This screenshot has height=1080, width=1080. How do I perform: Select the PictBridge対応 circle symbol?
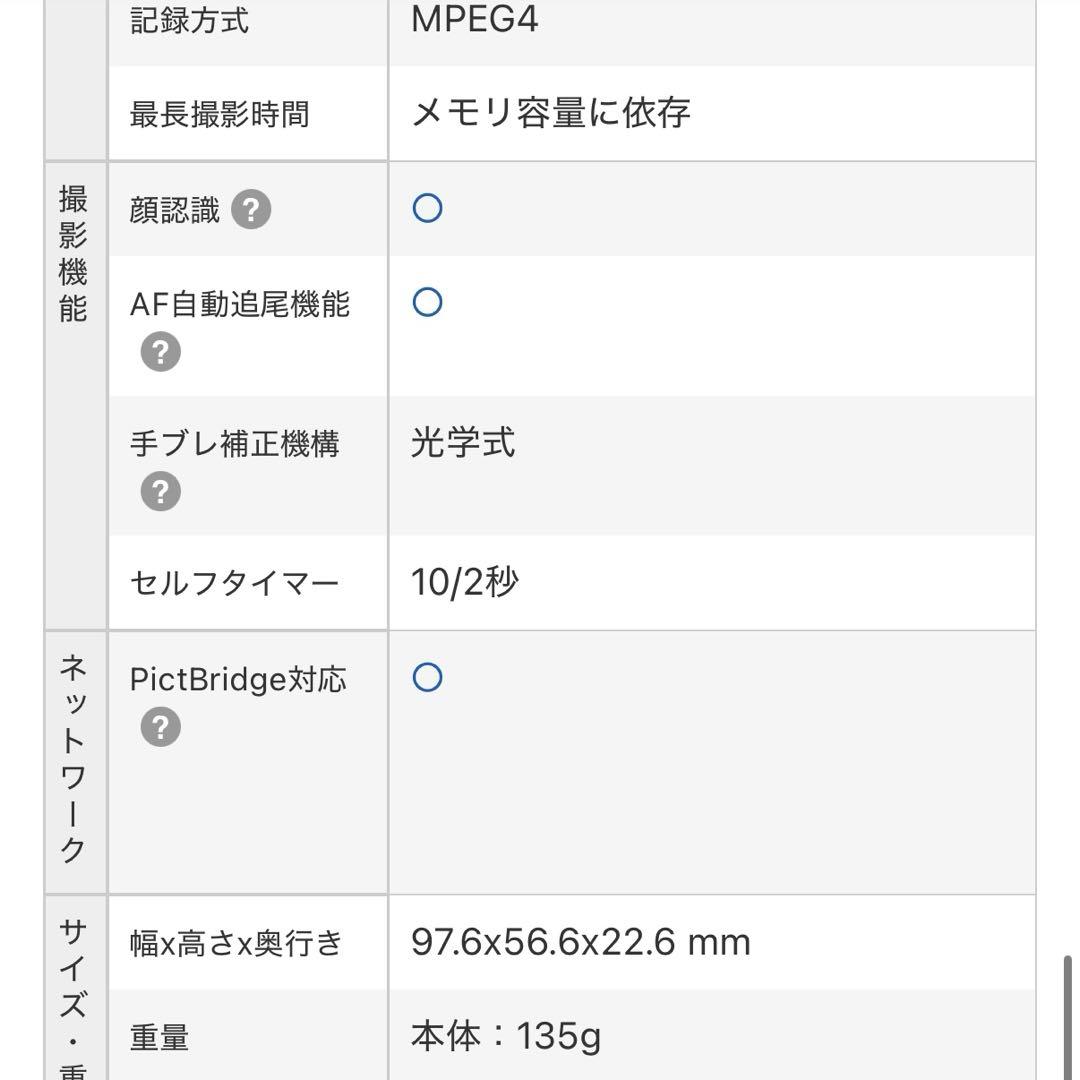point(426,677)
